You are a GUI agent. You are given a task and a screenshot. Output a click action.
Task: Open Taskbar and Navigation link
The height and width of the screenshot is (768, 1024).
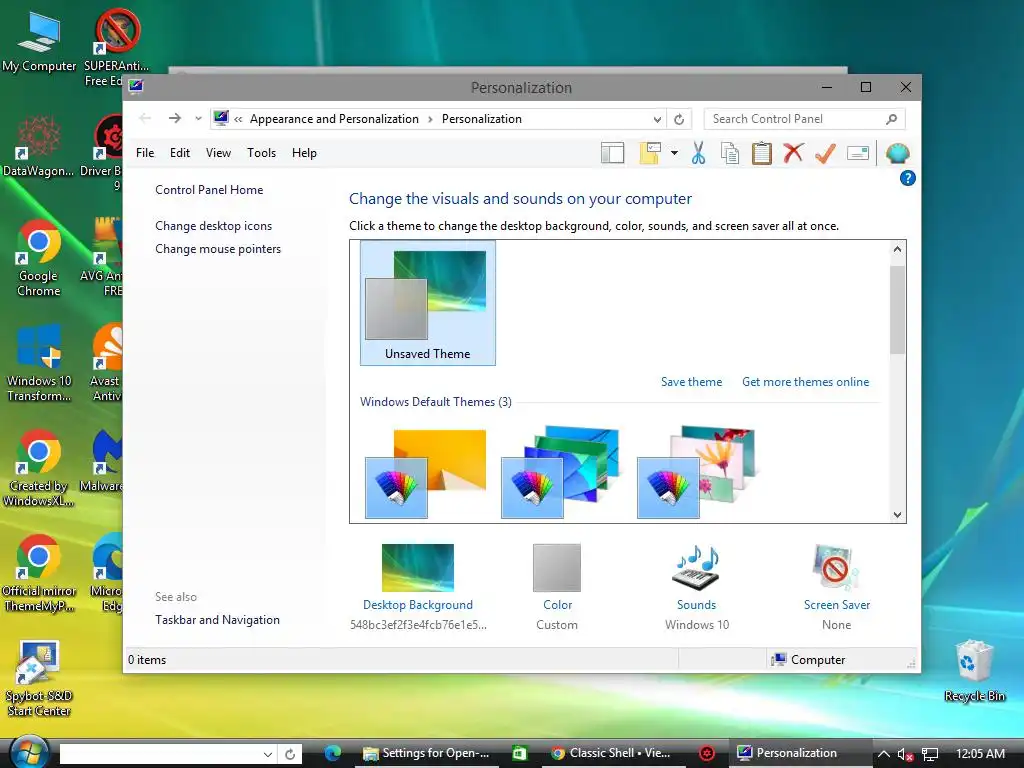[x=217, y=620]
